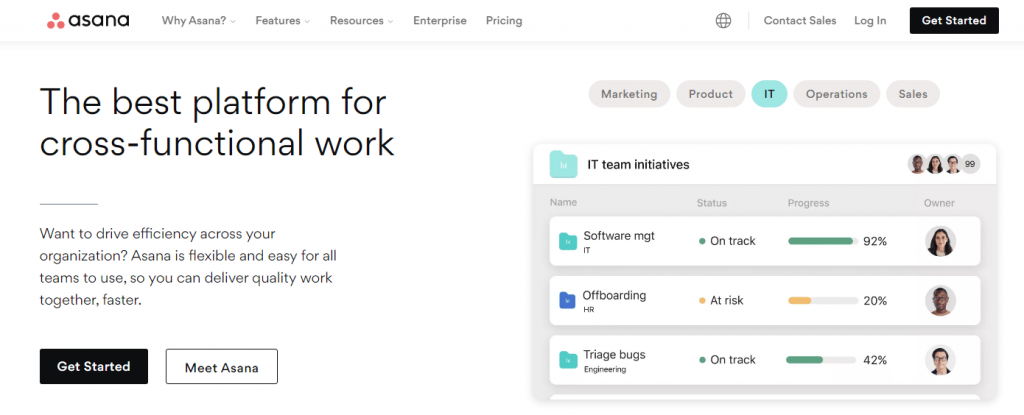This screenshot has height=415, width=1024.
Task: Click the Software mgt owner avatar
Action: 940,241
